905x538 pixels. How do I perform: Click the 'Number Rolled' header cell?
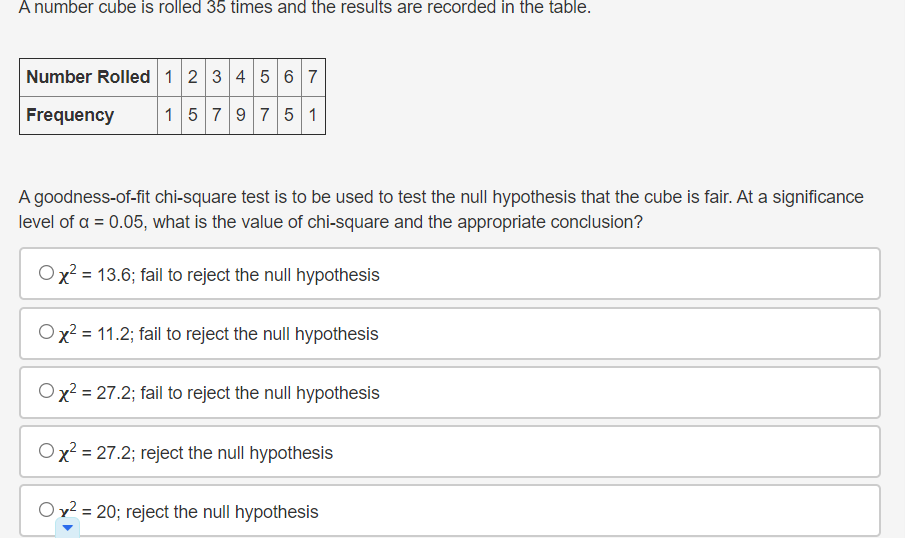[x=88, y=77]
